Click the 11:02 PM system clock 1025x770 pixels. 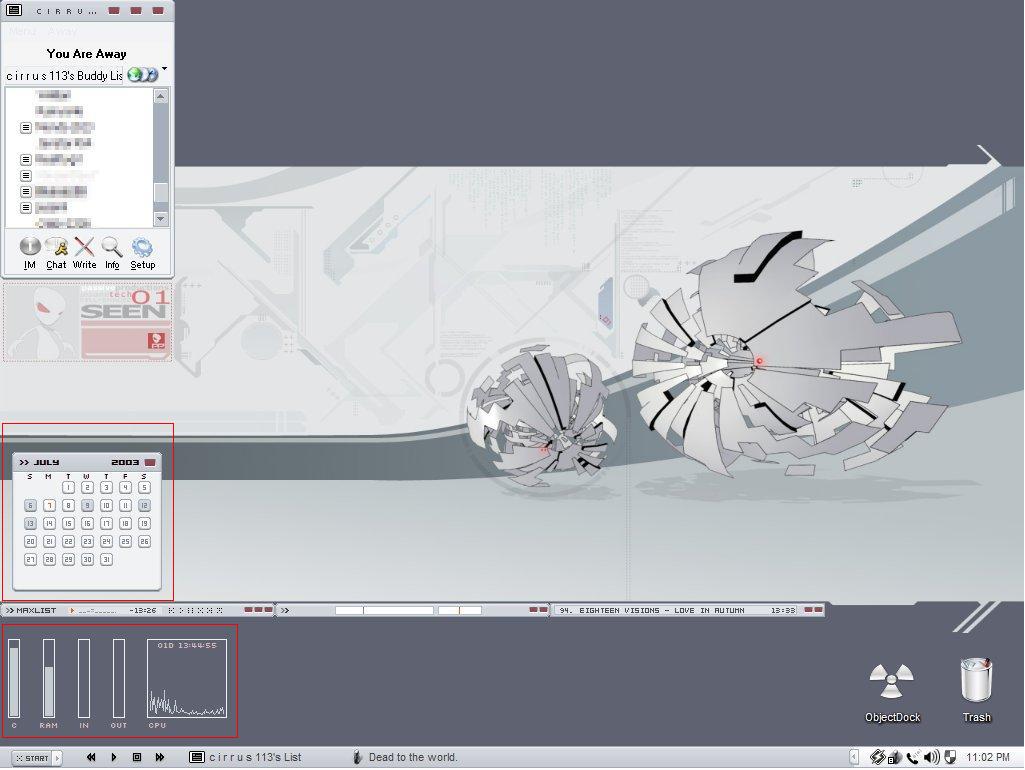pyautogui.click(x=988, y=757)
